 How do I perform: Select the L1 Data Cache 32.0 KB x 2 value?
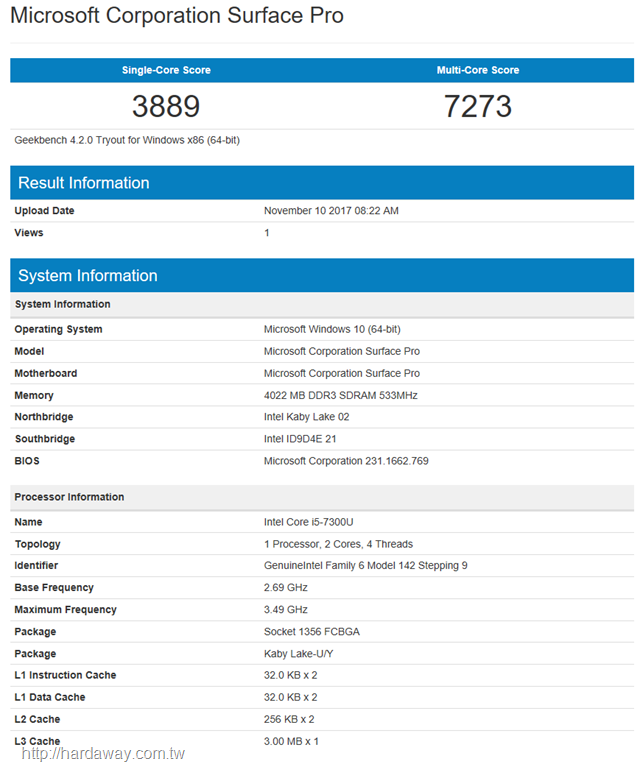[x=291, y=697]
